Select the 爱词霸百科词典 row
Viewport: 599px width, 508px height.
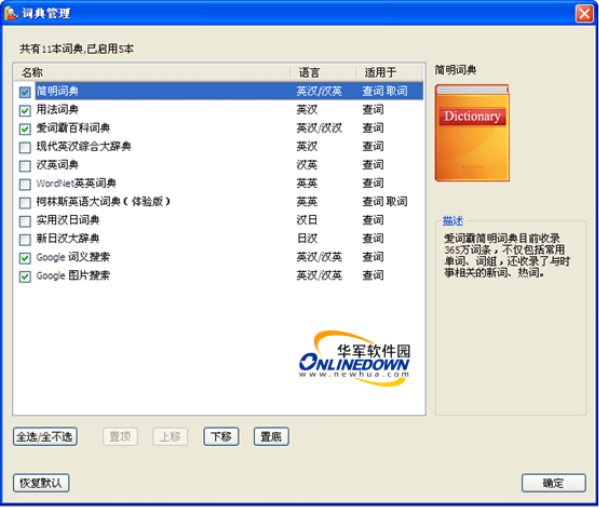219,128
